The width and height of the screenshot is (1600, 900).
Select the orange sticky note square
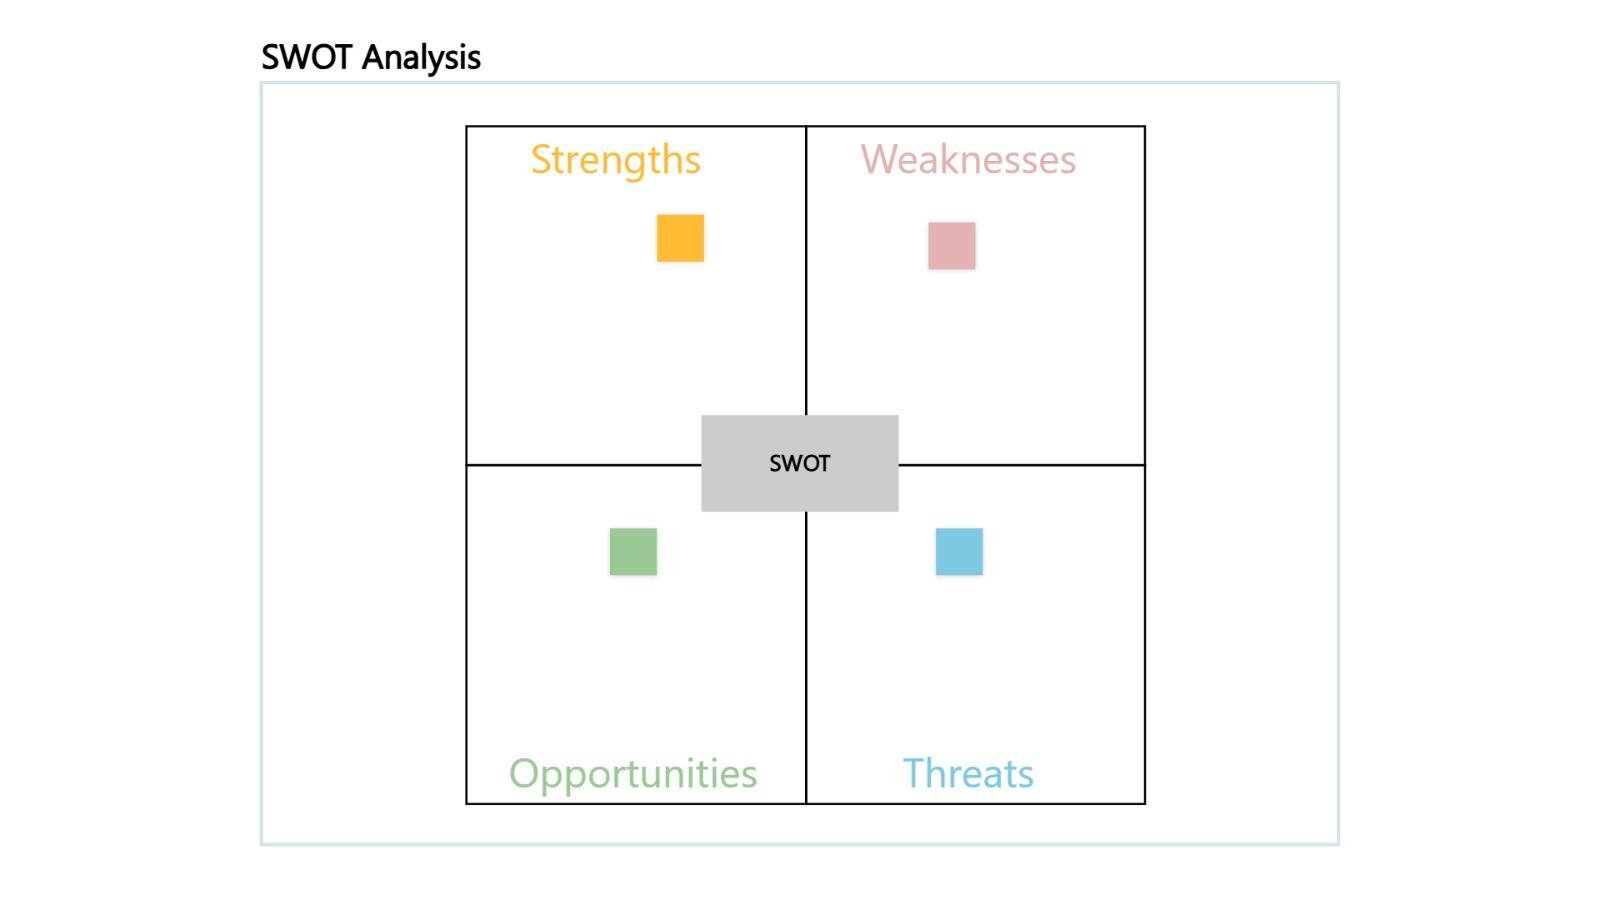tap(680, 238)
